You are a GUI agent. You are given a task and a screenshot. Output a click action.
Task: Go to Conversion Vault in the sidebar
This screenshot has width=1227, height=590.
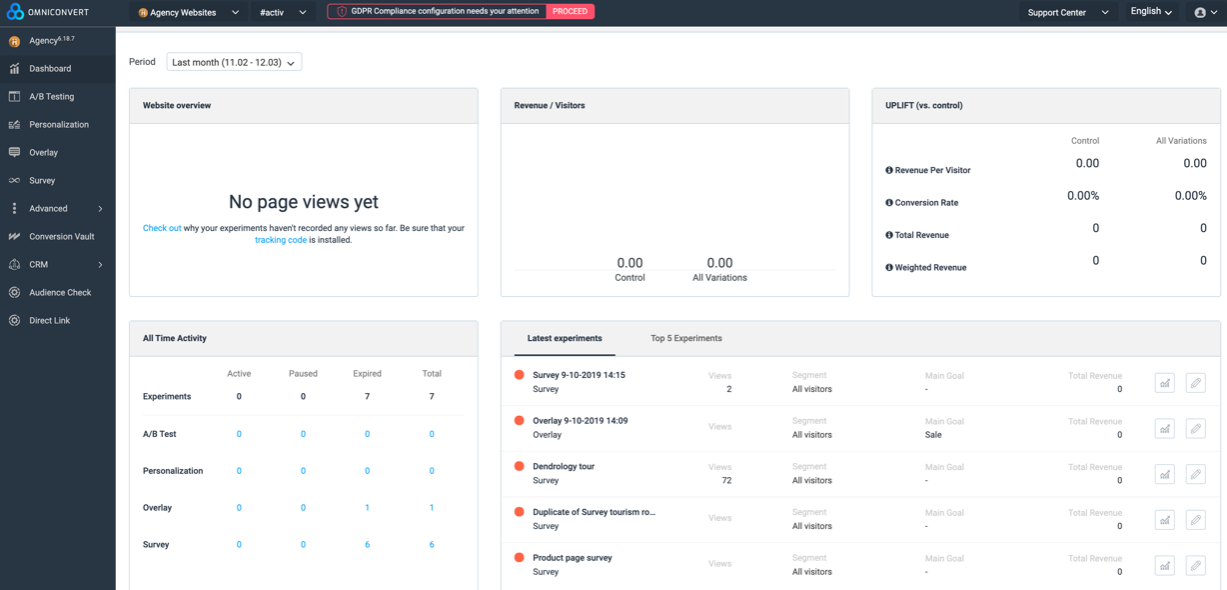point(61,237)
